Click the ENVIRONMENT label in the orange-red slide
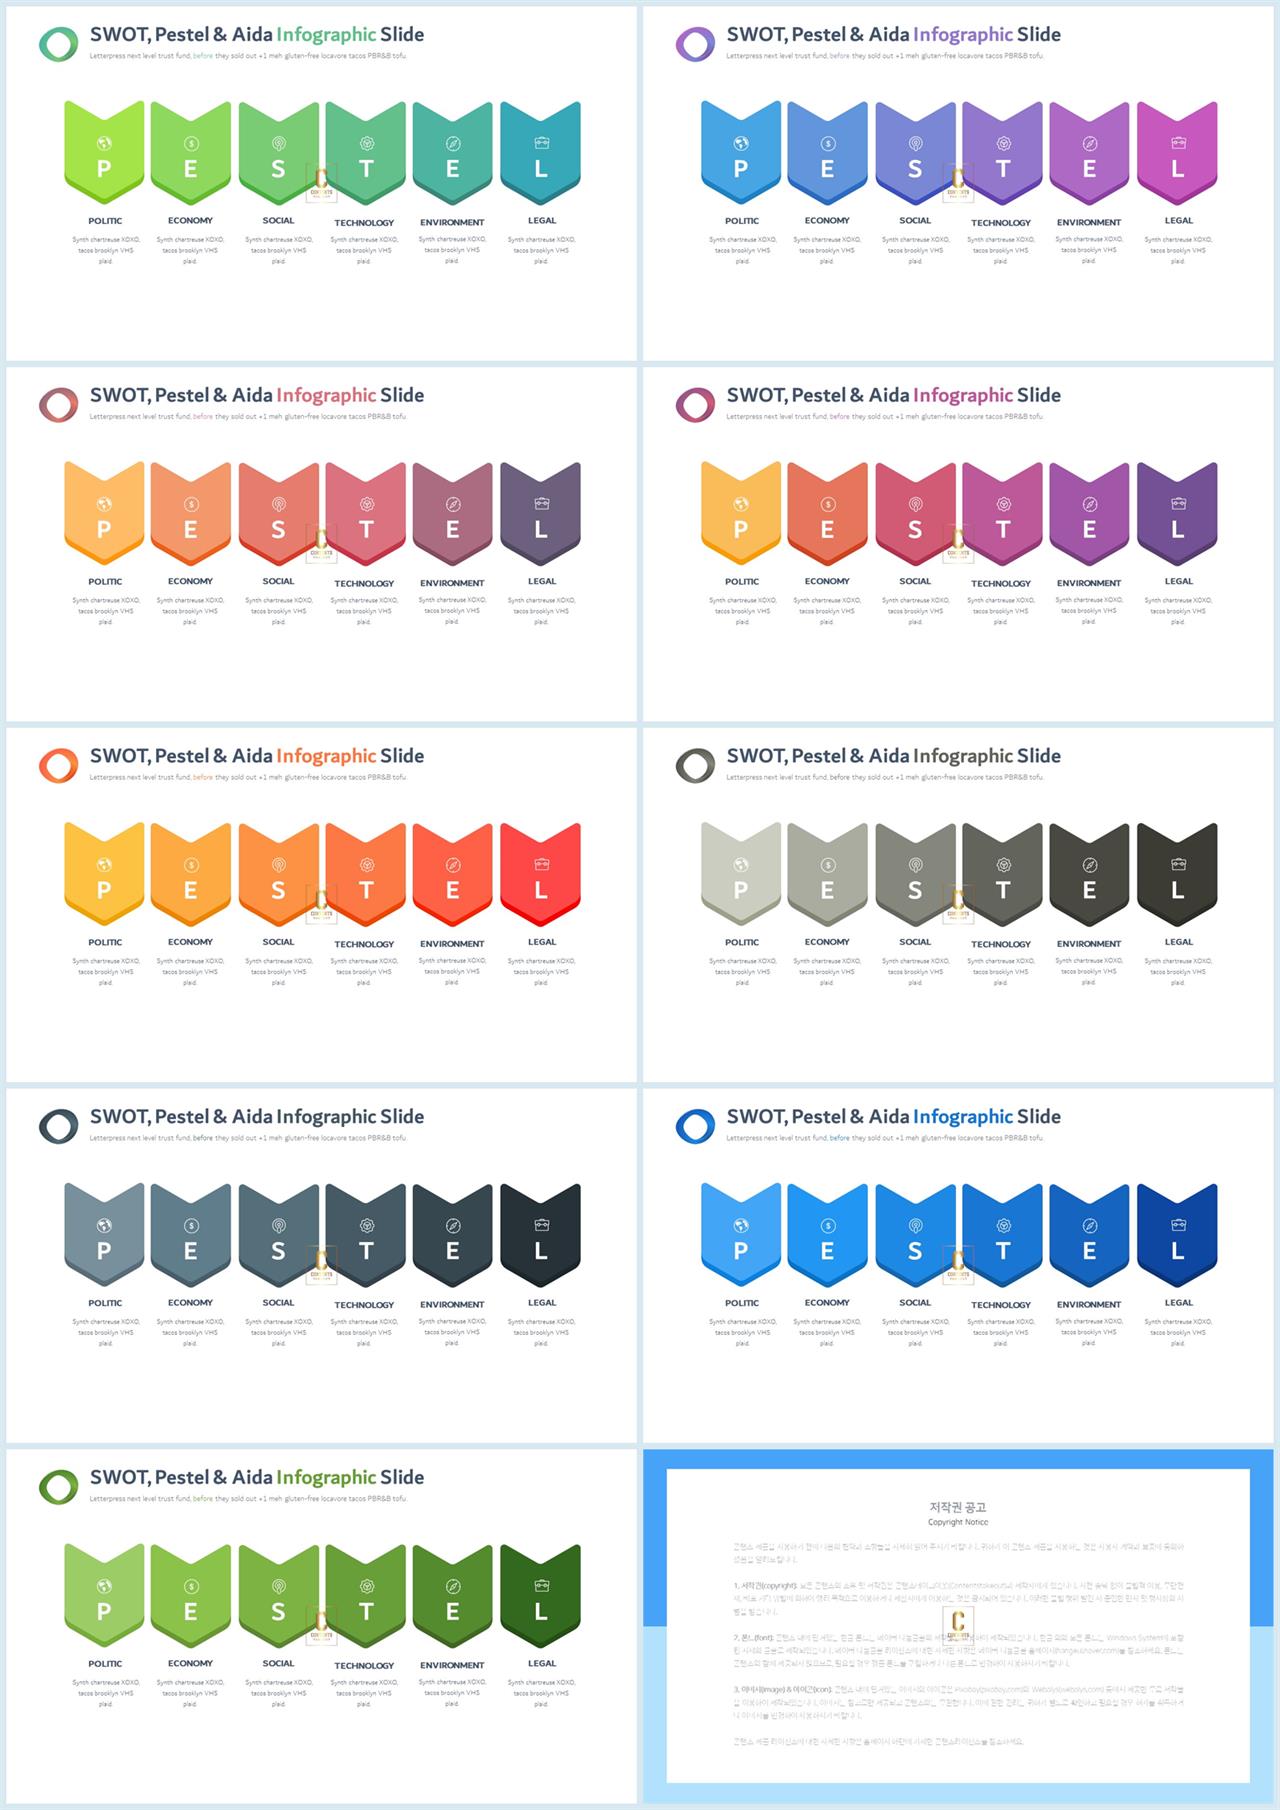Viewport: 1280px width, 1810px height. pos(452,943)
